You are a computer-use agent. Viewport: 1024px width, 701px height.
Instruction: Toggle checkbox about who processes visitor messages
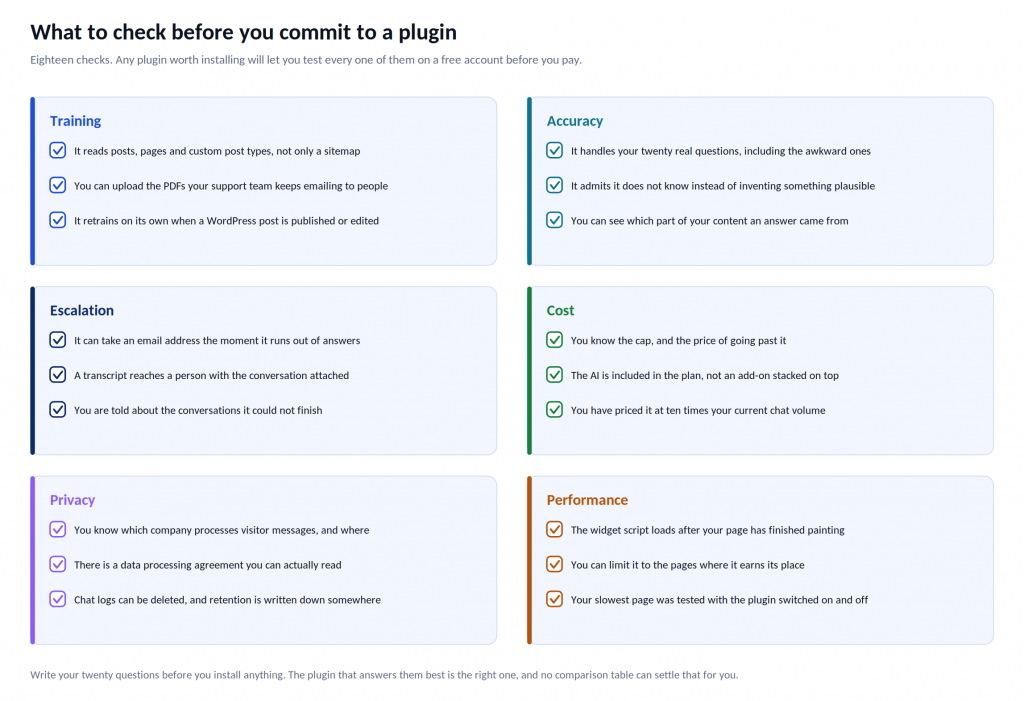(57, 529)
